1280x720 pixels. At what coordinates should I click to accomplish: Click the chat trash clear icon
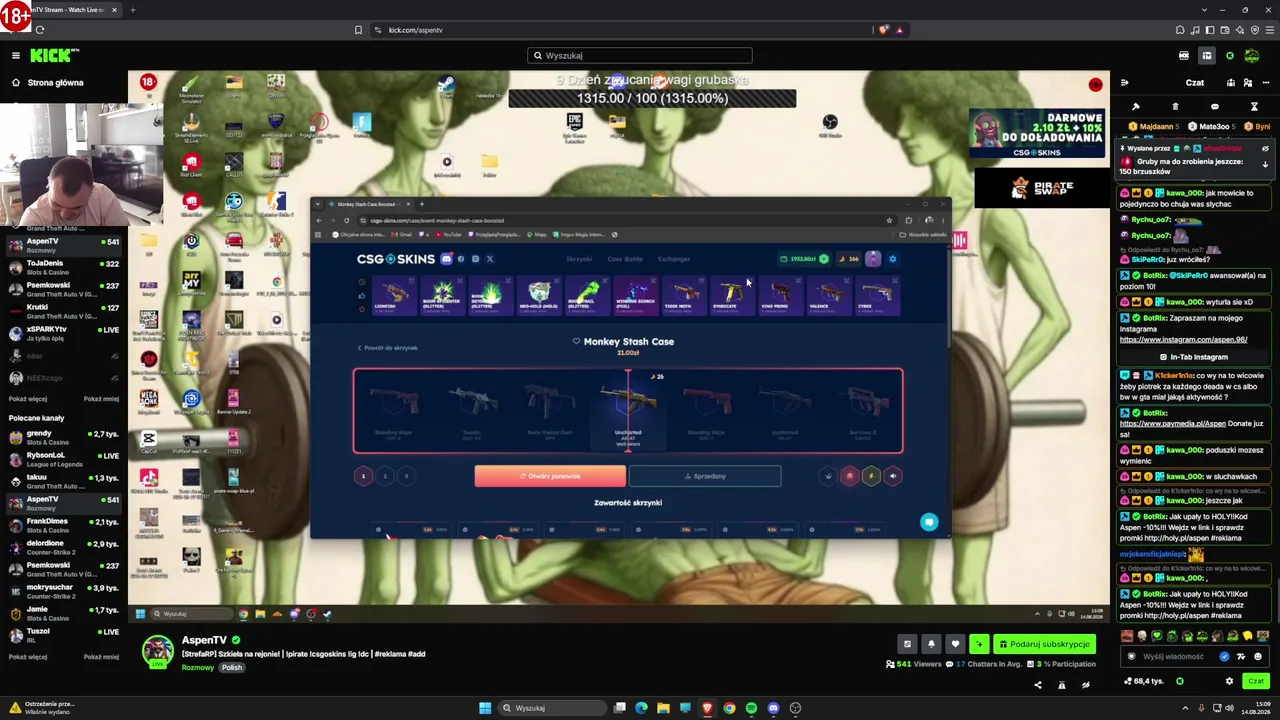1175,107
